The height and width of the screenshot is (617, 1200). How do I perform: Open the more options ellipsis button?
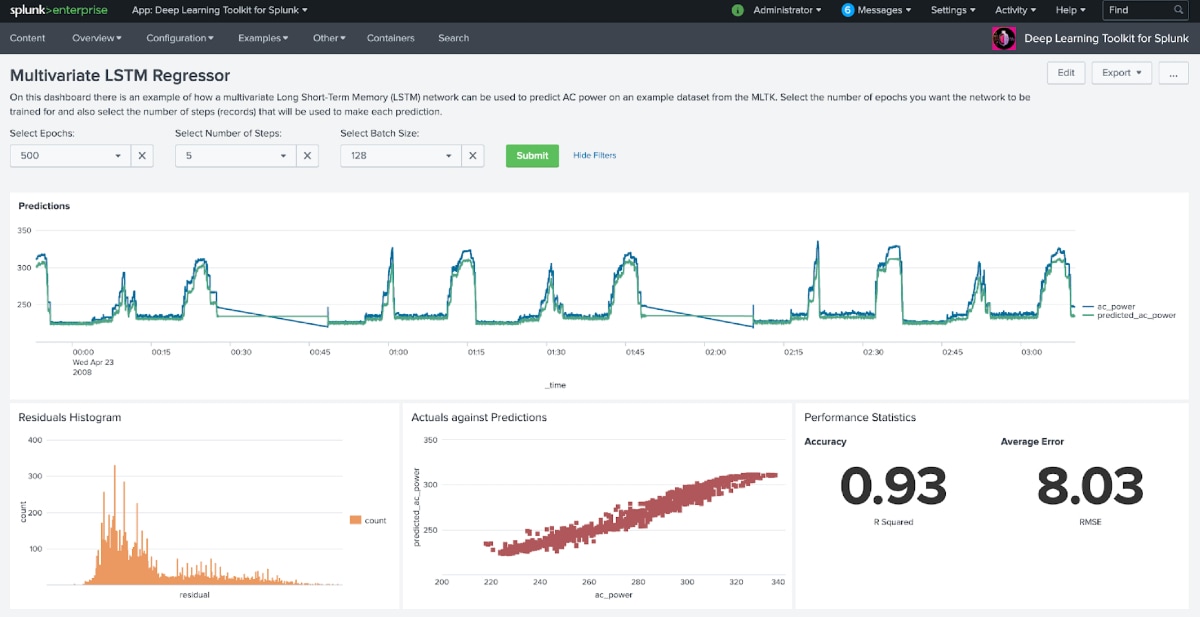(x=1173, y=73)
